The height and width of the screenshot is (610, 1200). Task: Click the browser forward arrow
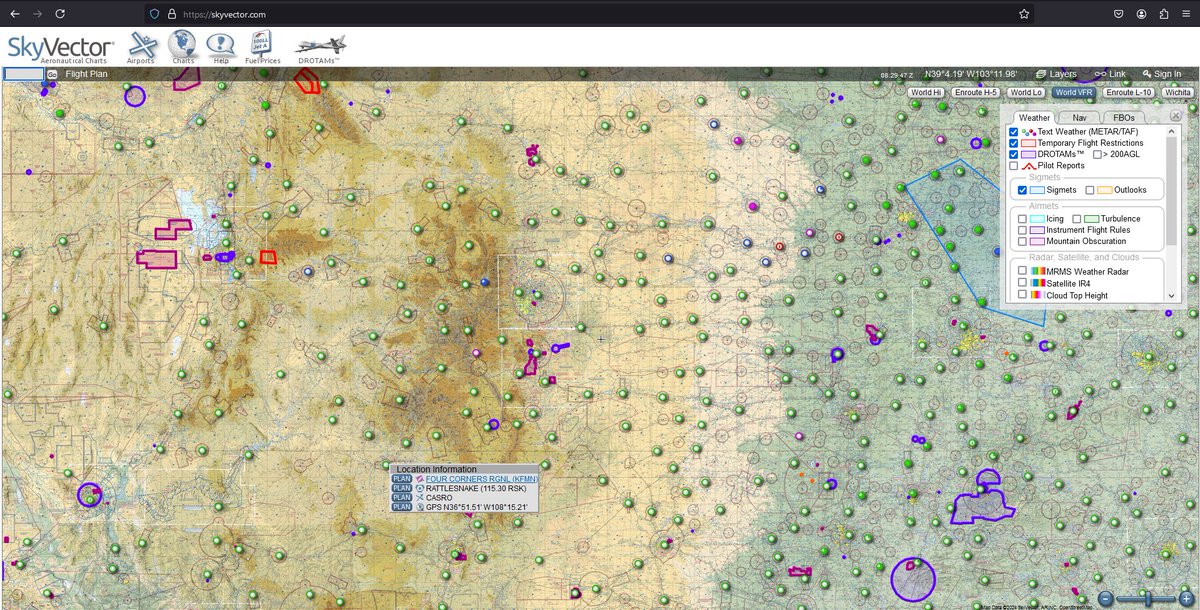click(38, 14)
